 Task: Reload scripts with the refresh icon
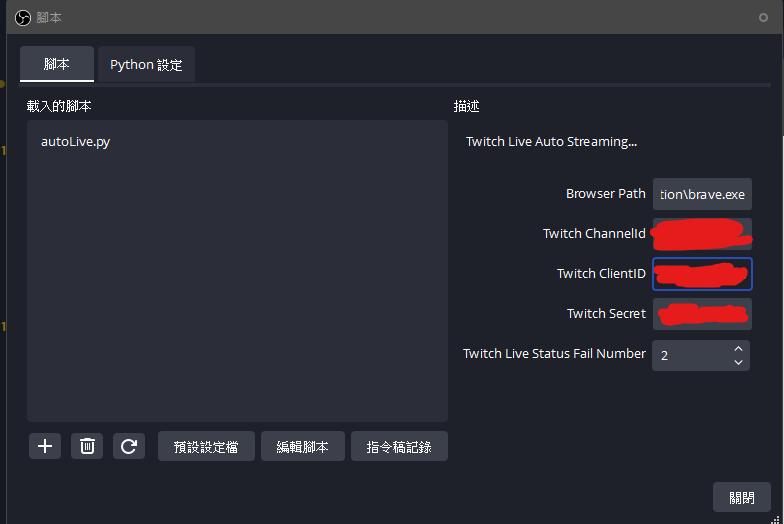[129, 446]
